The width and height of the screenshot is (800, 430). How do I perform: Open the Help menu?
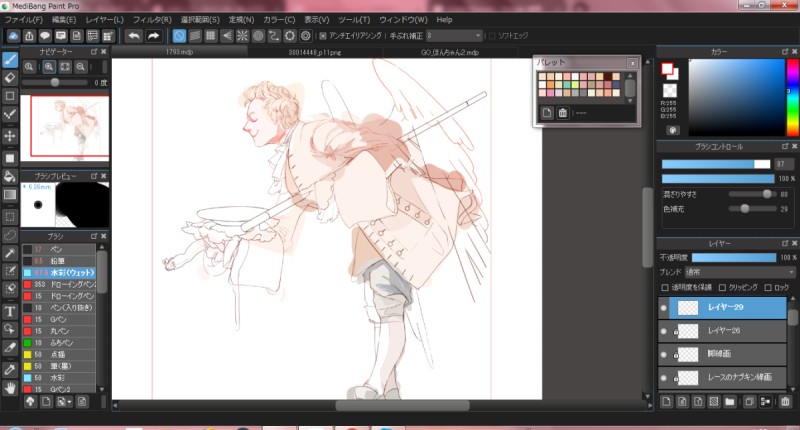(x=444, y=19)
